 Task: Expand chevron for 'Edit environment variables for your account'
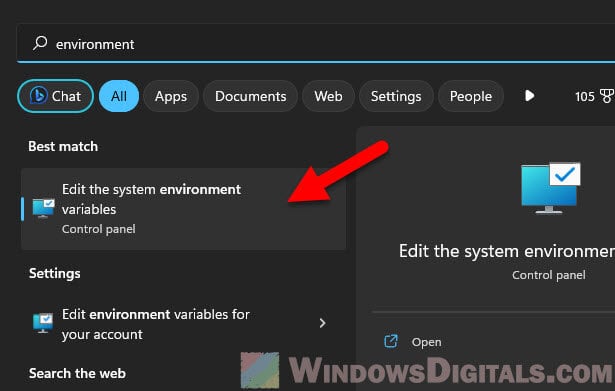pyautogui.click(x=322, y=323)
